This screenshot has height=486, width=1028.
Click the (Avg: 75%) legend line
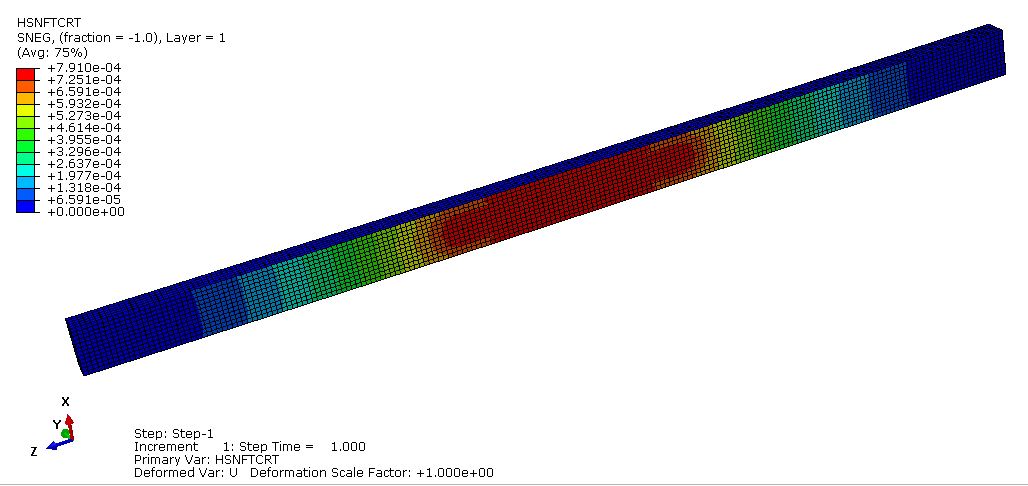[52, 52]
